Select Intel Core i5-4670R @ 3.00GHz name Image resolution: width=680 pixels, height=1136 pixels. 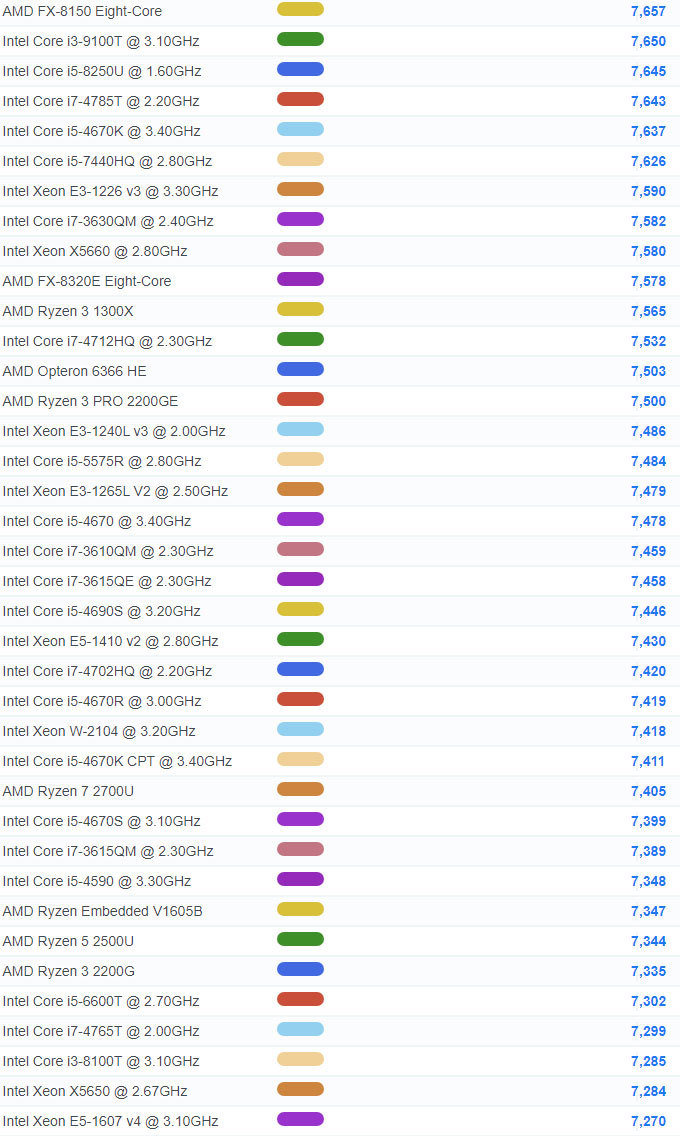pyautogui.click(x=102, y=701)
